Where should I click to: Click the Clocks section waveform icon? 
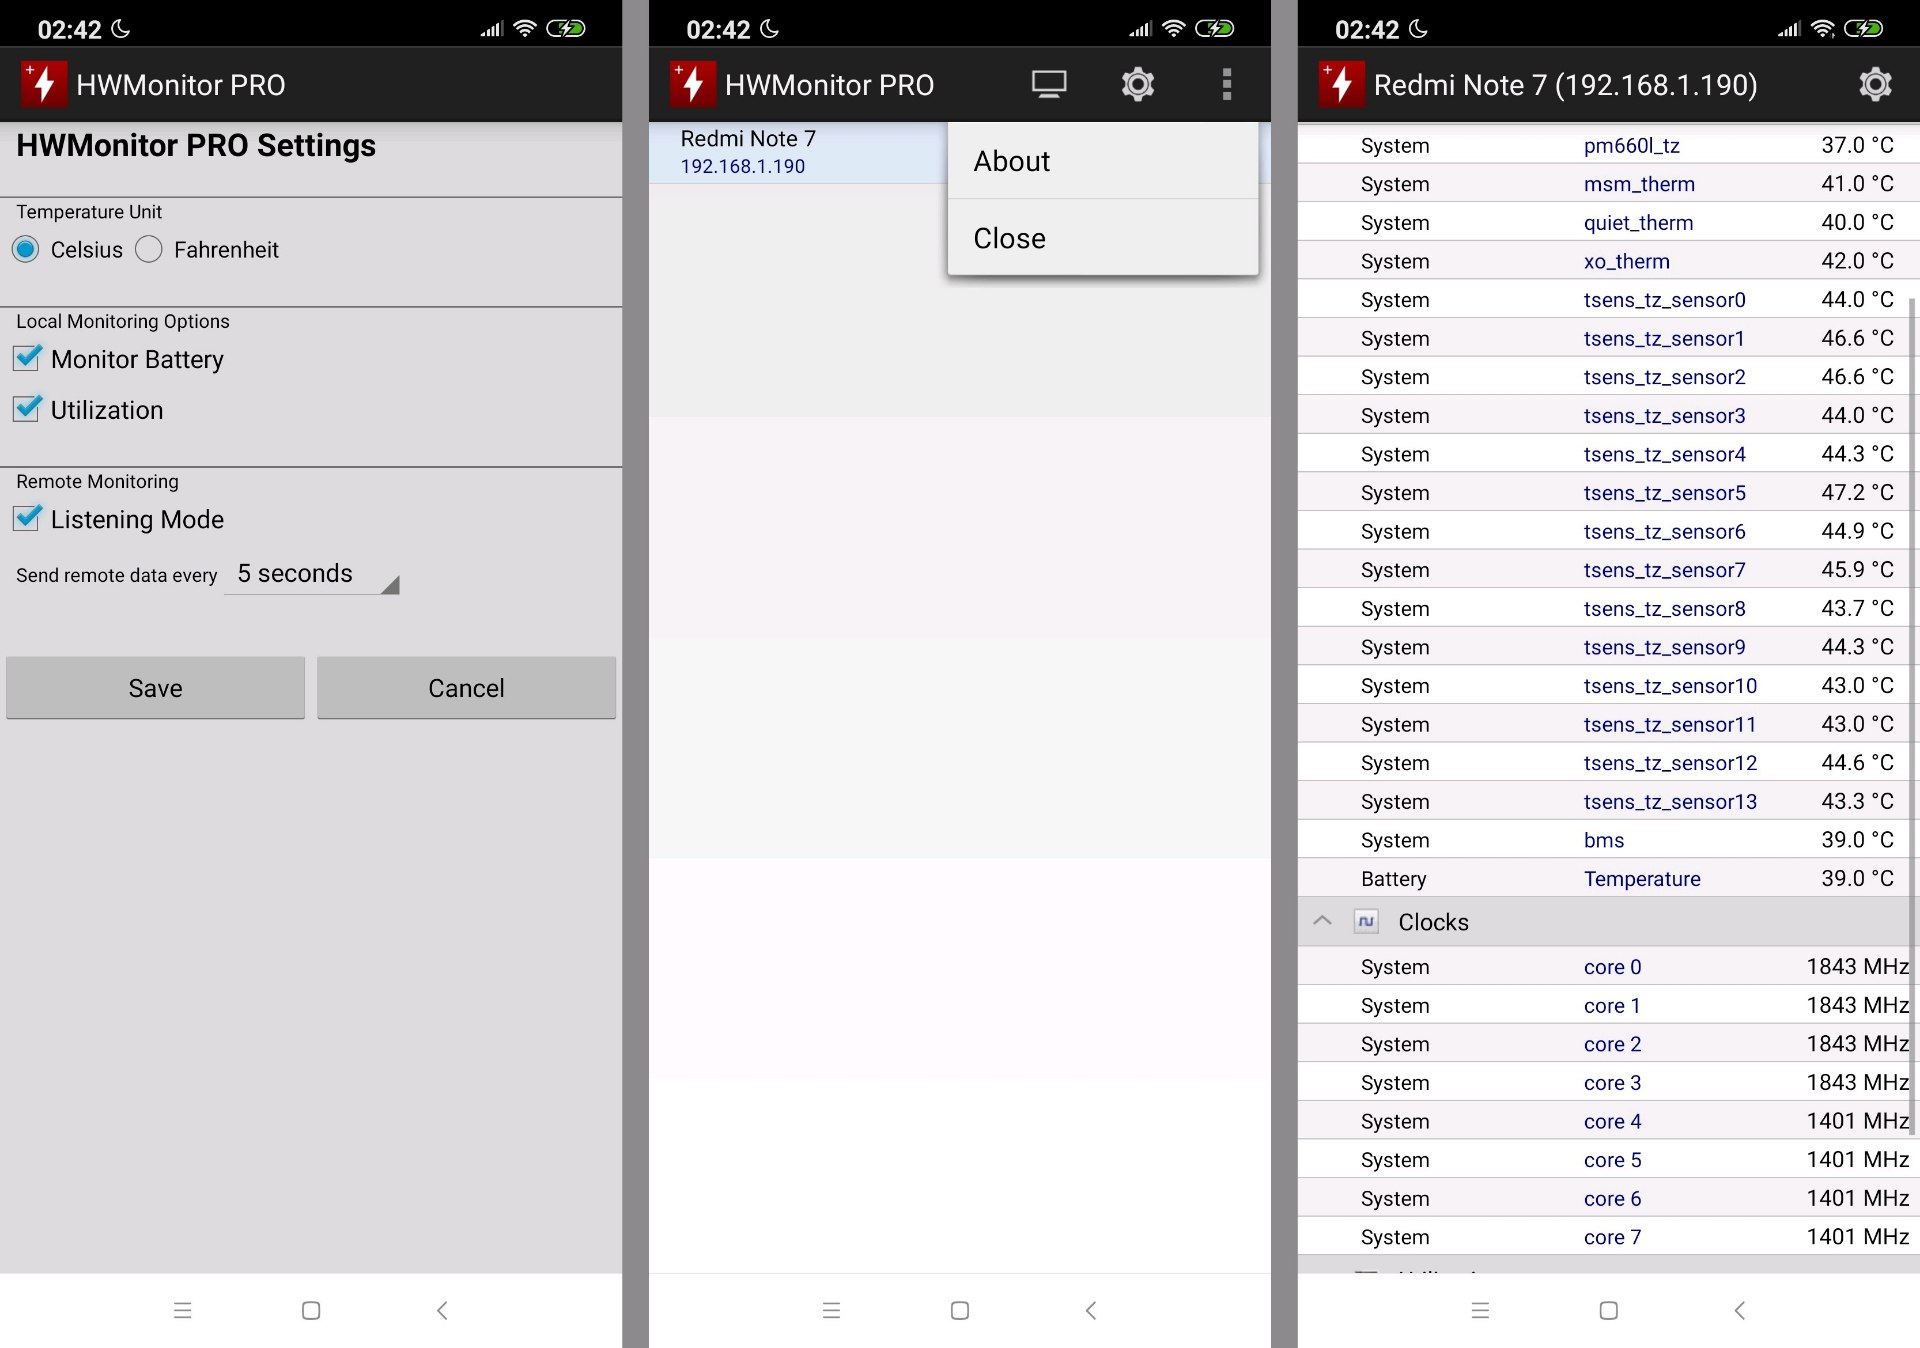[1366, 921]
